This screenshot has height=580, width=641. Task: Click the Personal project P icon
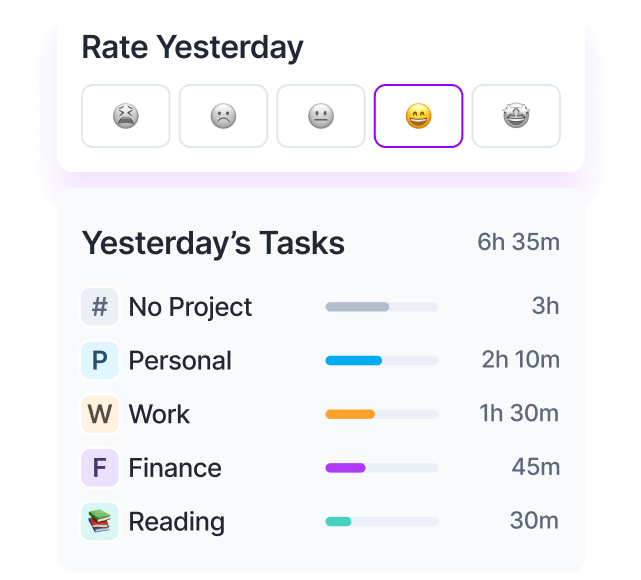click(100, 361)
